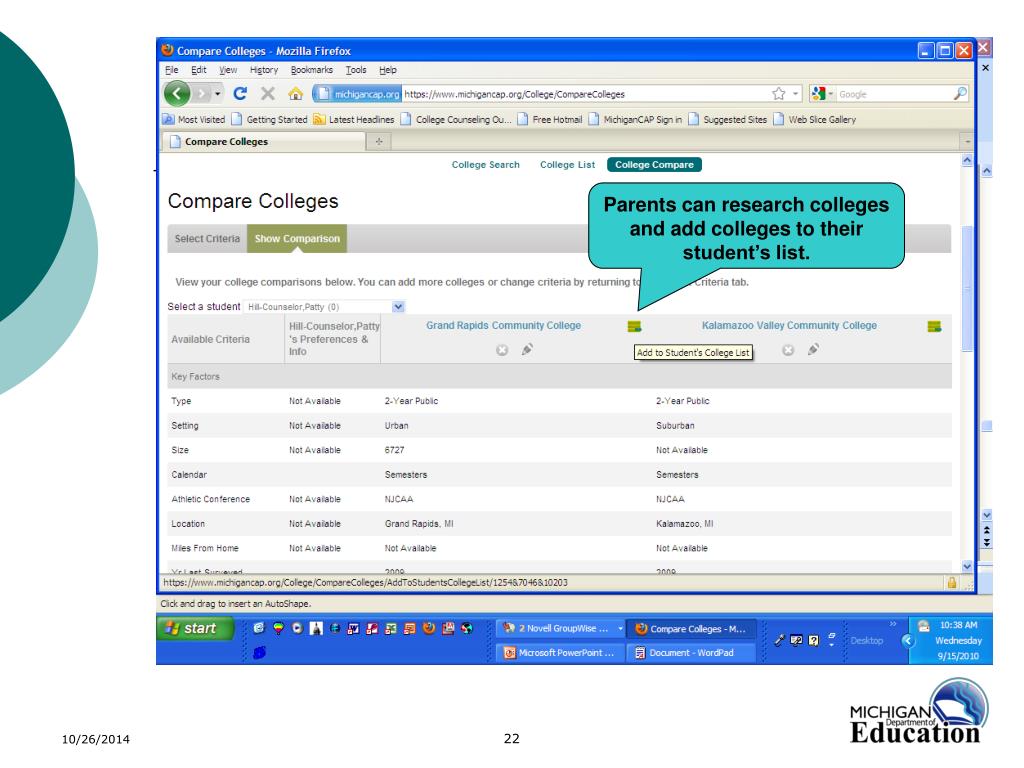Open the Web Slice Gallery bookmark
1024x768 pixels.
(x=814, y=120)
